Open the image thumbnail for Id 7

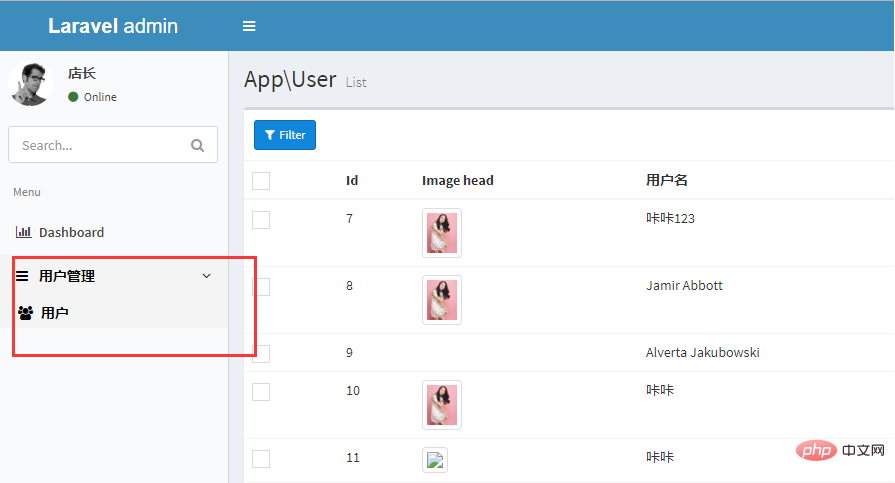pos(442,233)
